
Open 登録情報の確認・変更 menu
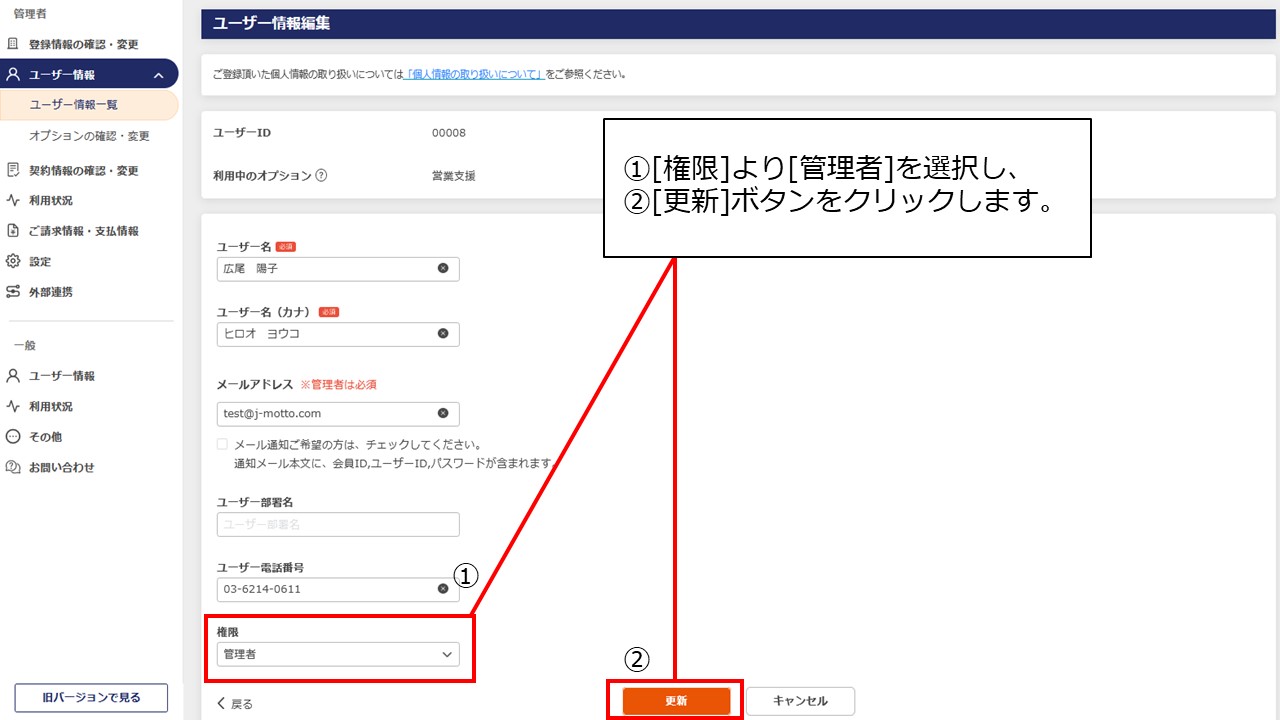[84, 45]
